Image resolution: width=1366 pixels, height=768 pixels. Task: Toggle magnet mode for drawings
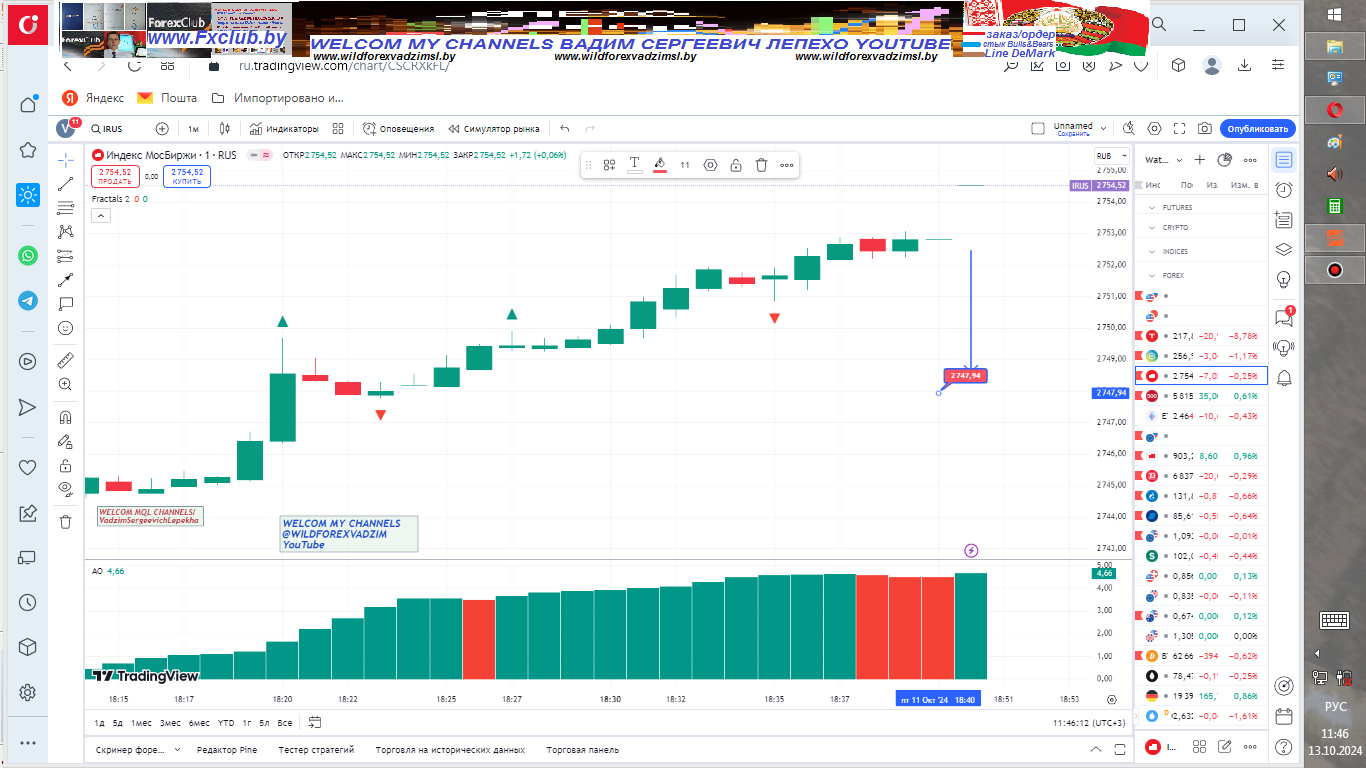[x=66, y=418]
